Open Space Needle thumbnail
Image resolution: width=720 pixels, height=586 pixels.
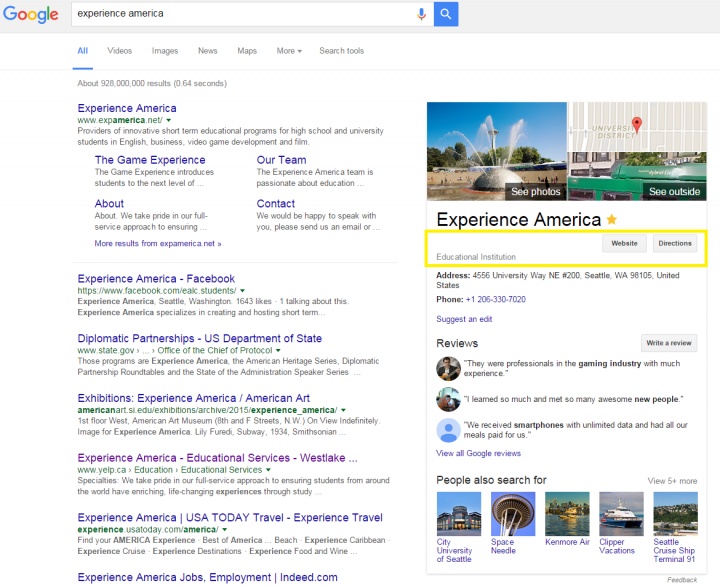(513, 514)
